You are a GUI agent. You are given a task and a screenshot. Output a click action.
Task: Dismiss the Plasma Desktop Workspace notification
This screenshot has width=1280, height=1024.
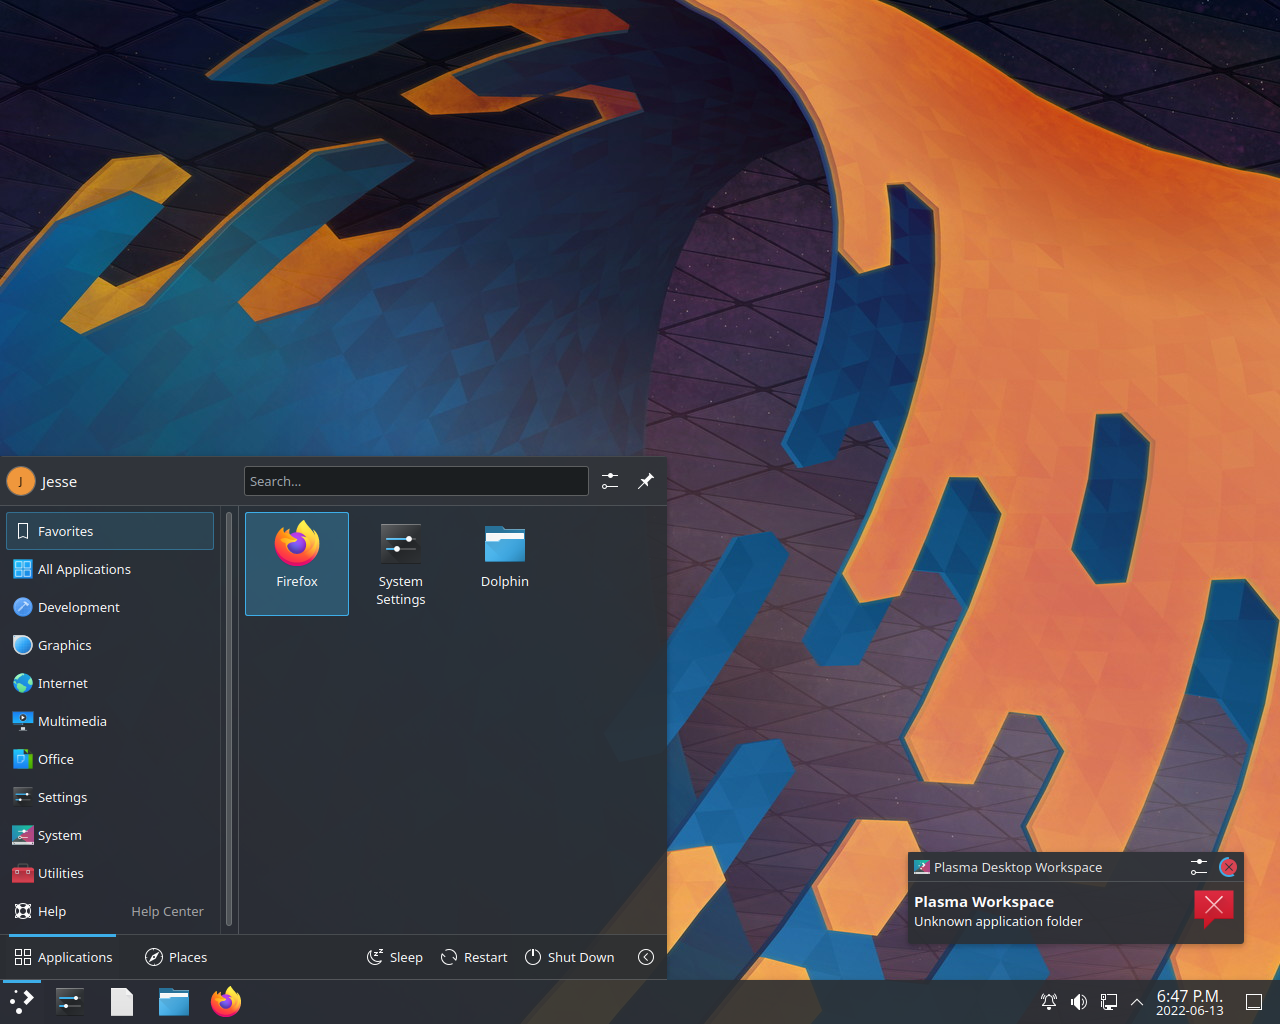coord(1228,867)
